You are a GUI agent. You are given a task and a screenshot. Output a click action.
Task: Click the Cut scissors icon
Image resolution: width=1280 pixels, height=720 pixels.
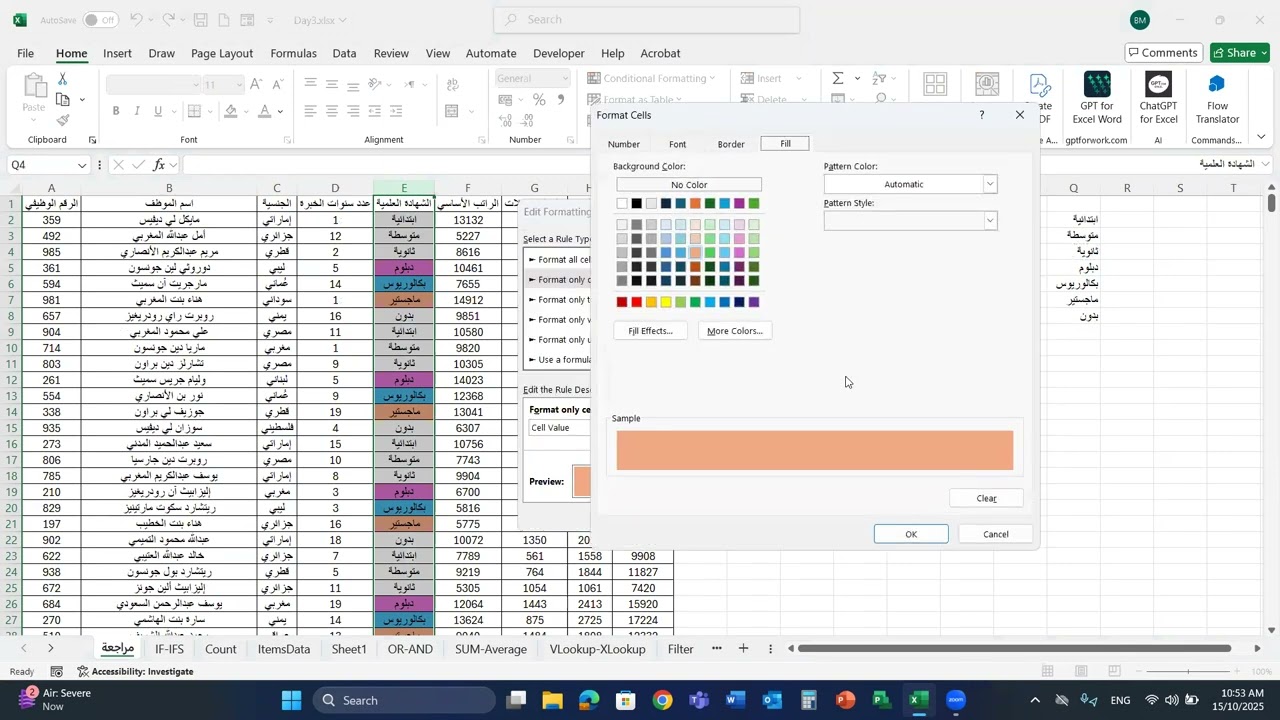63,79
